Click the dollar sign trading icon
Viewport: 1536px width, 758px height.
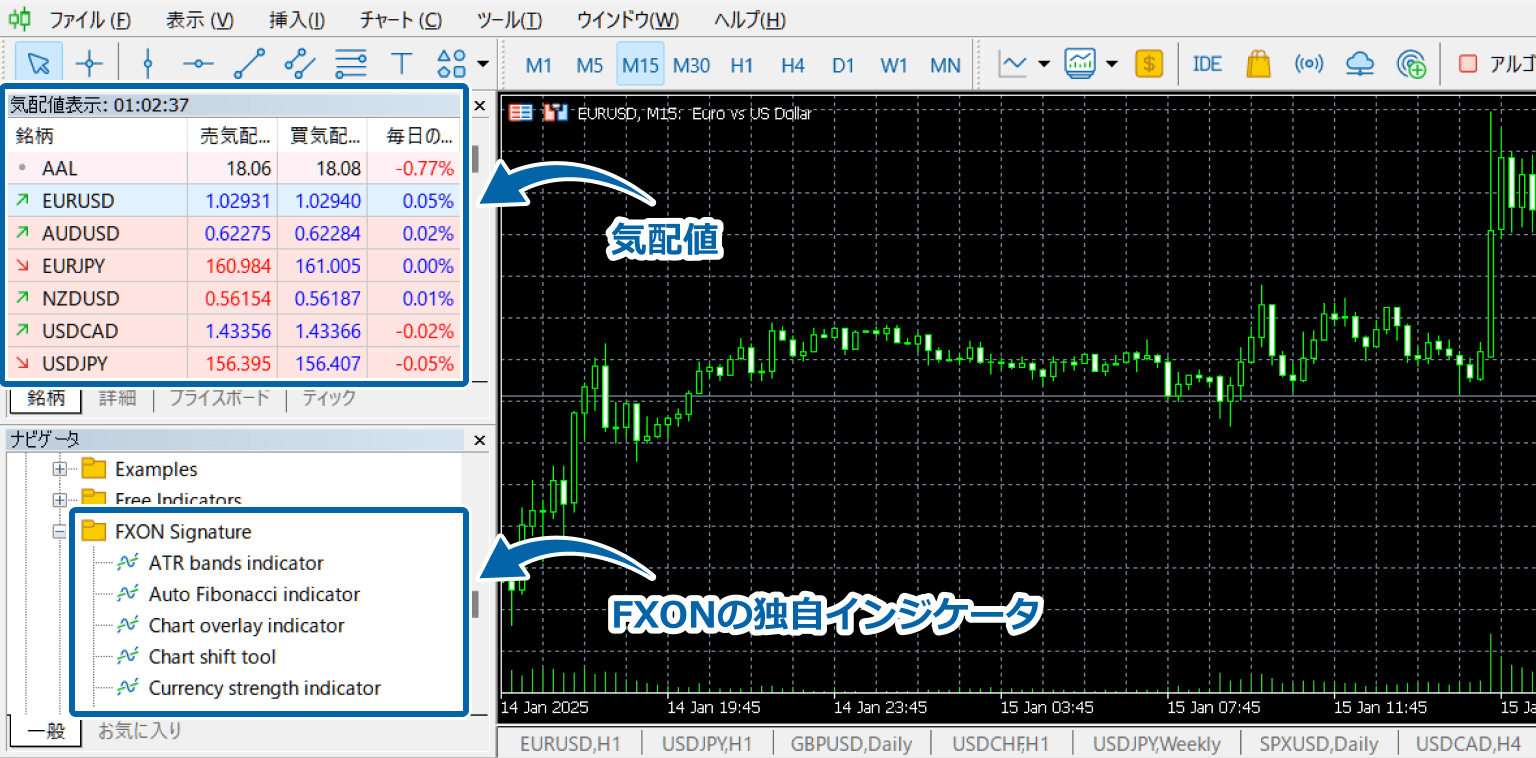click(x=1149, y=64)
